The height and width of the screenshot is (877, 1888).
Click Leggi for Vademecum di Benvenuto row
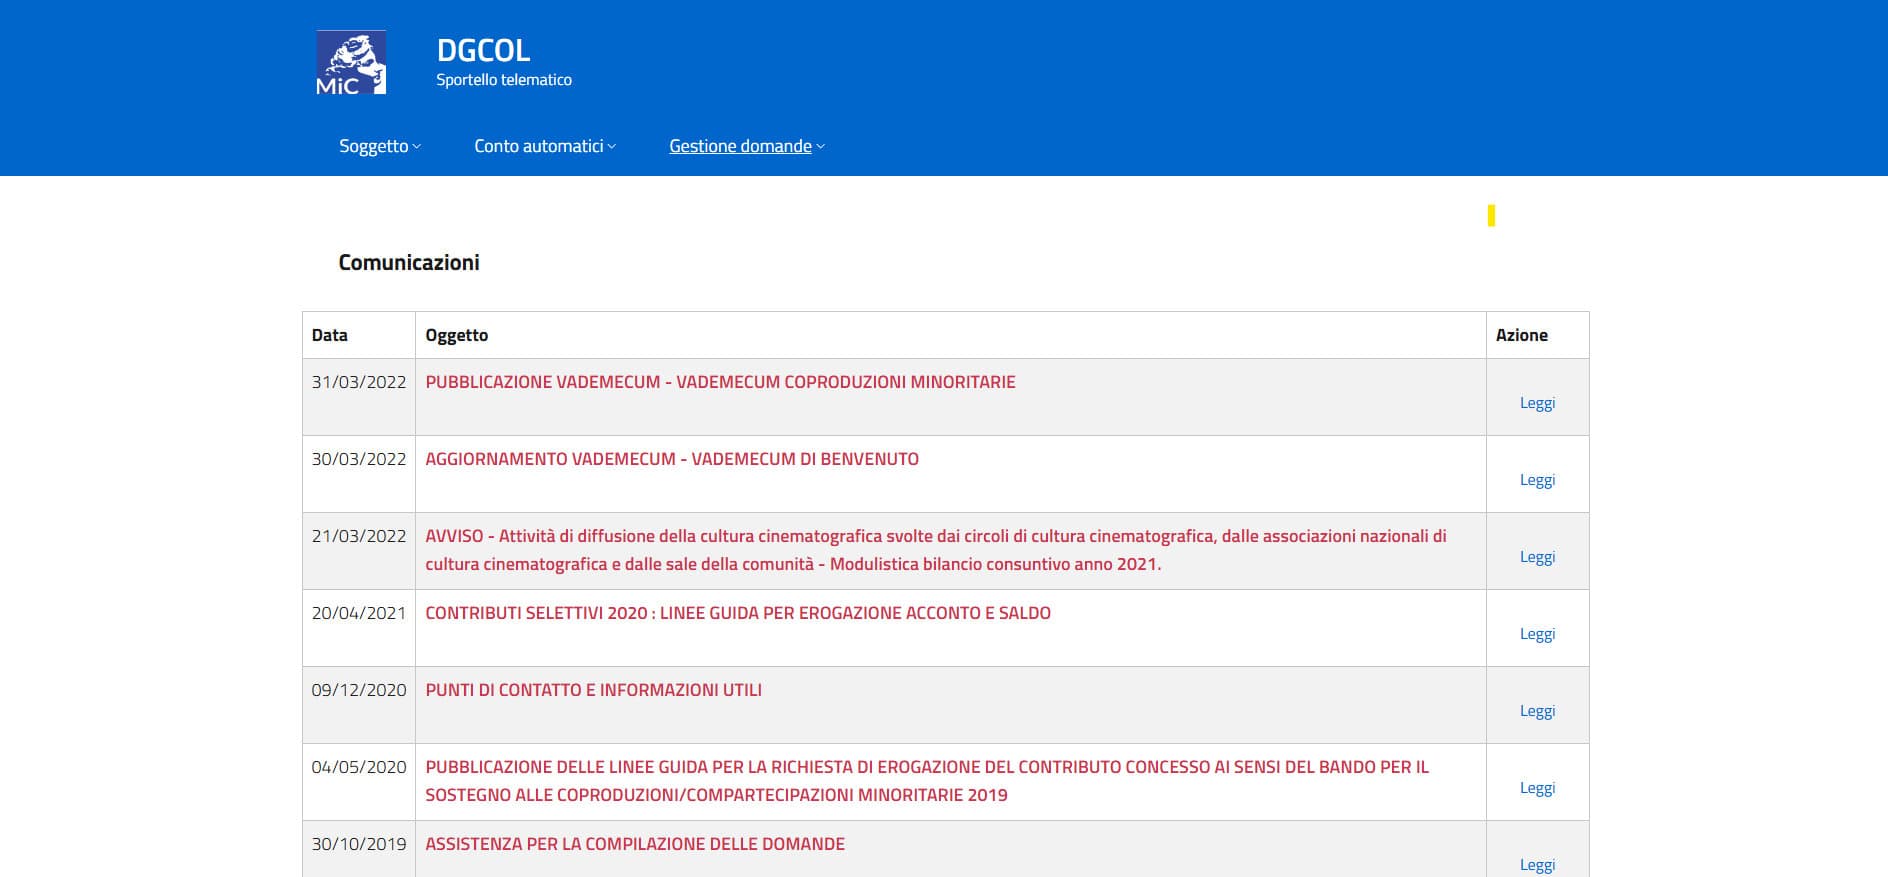point(1537,480)
